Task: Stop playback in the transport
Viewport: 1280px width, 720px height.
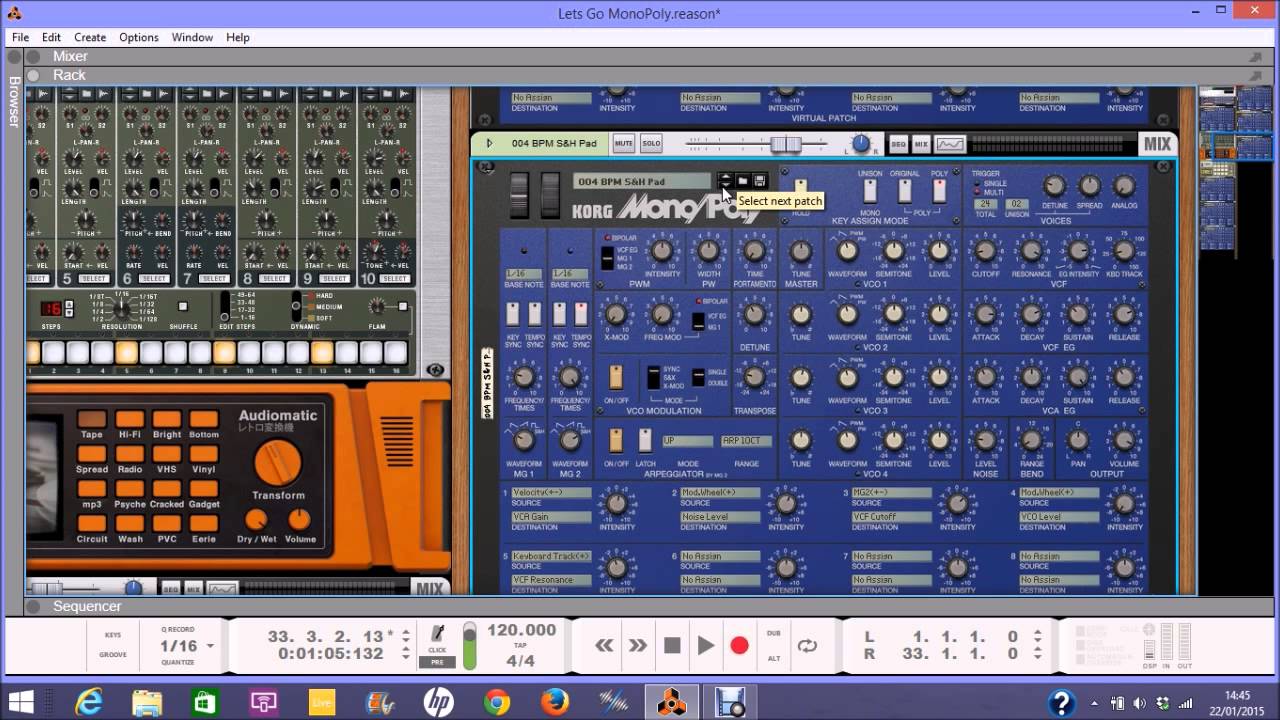Action: point(672,646)
